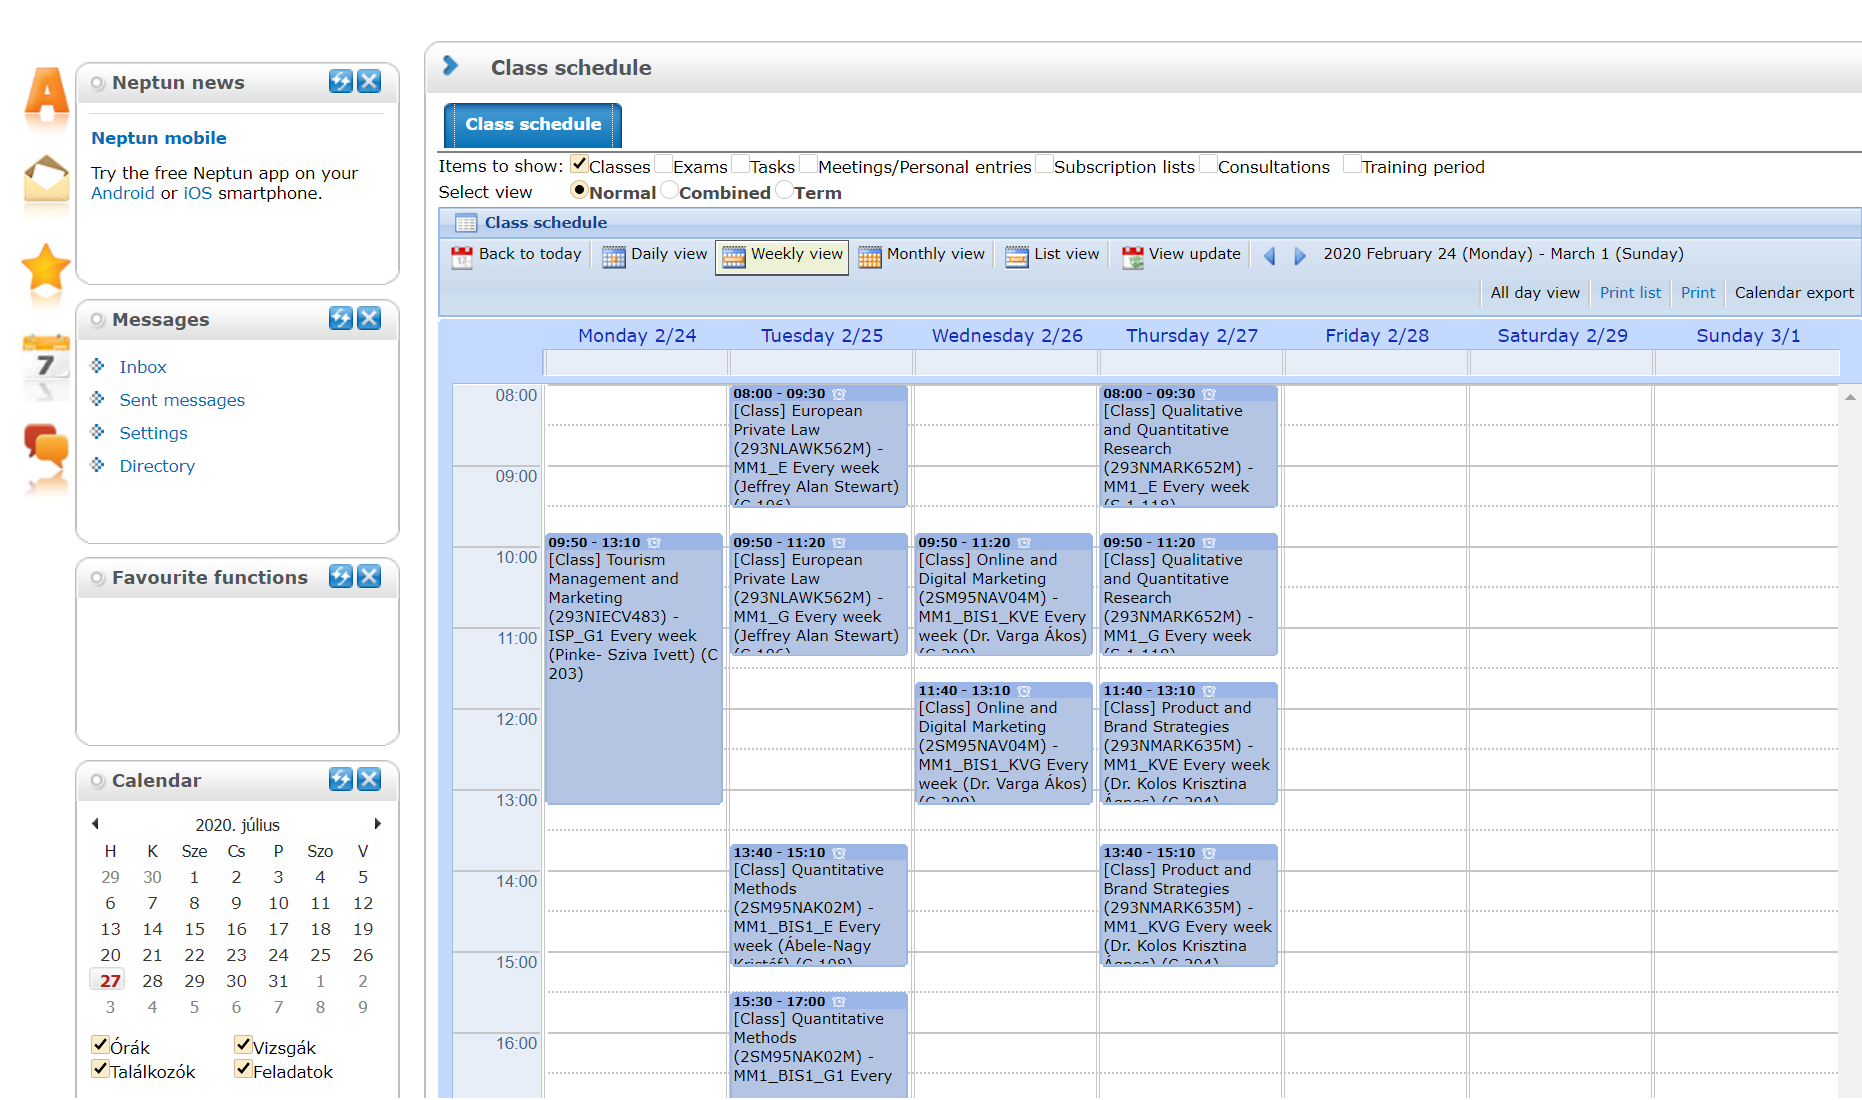Check the Subscription lists checkbox

1044,164
